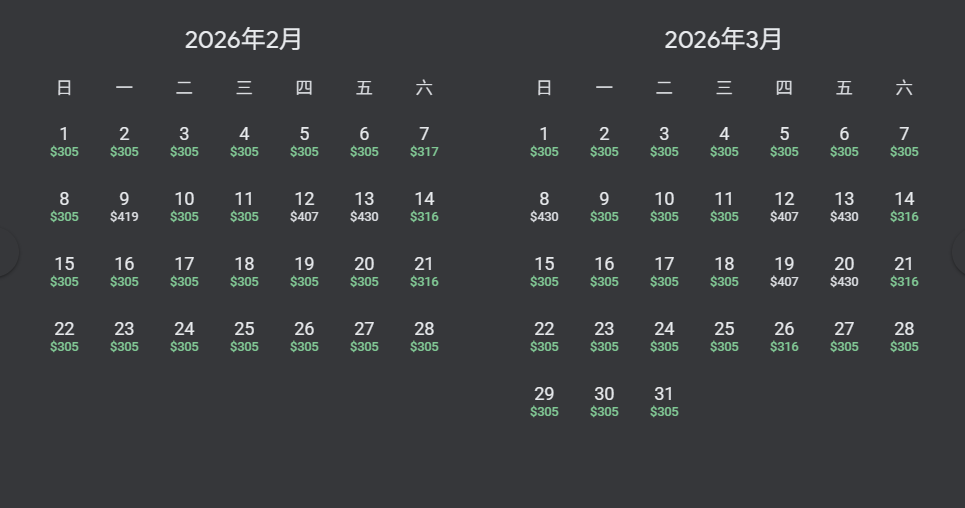Screen dimensions: 965x508
Task: Pick March 14 priced at $316
Action: (904, 206)
